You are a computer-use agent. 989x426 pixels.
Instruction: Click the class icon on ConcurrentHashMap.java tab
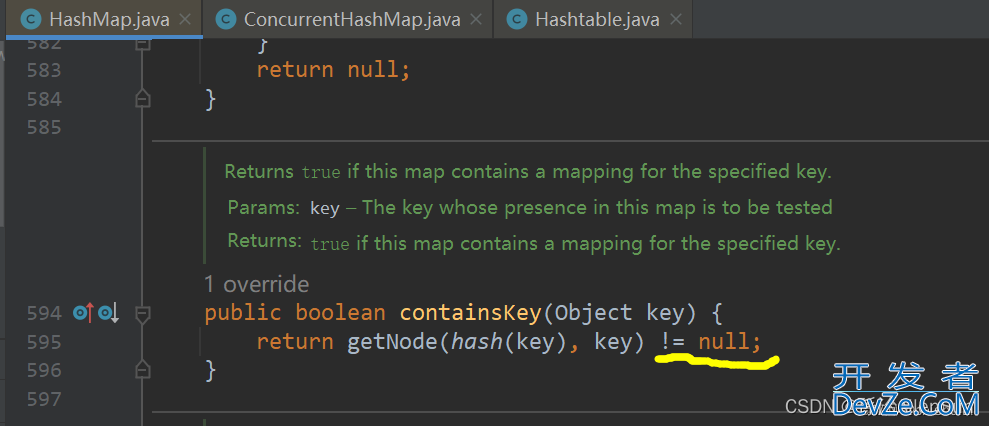[x=225, y=20]
